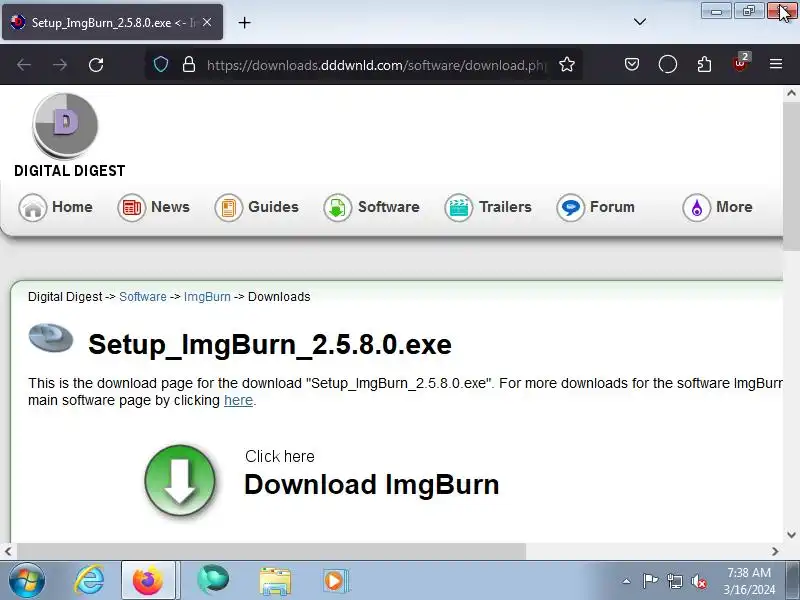Select the Setup_ImgBurn browser tab
The height and width of the screenshot is (600, 800).
point(112,22)
